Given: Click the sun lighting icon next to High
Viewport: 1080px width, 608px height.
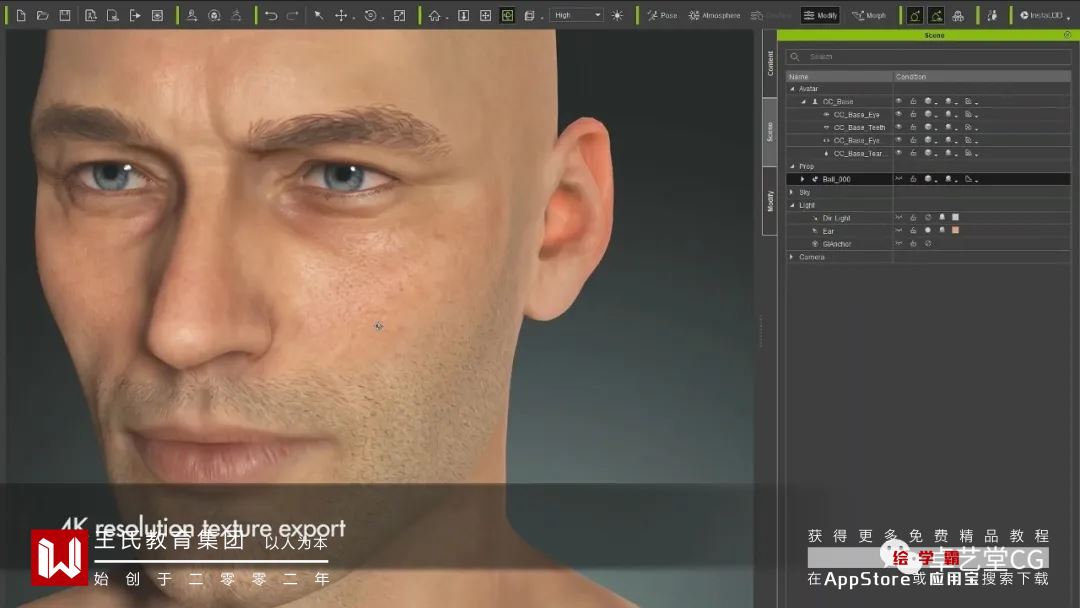Looking at the screenshot, I should [x=617, y=15].
